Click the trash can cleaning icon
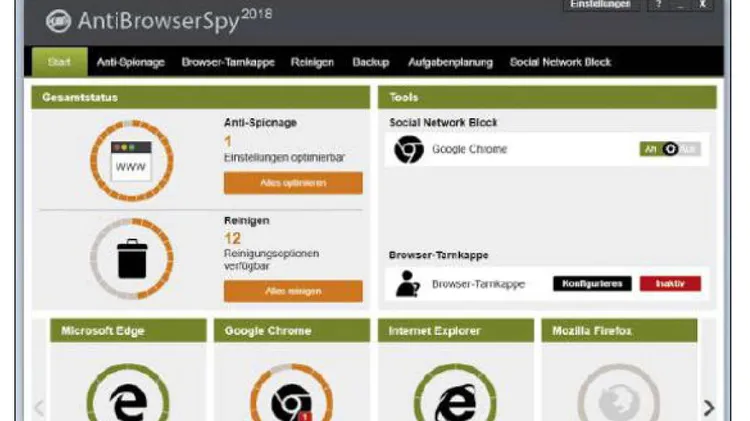Image resolution: width=750 pixels, height=421 pixels. pos(132,259)
